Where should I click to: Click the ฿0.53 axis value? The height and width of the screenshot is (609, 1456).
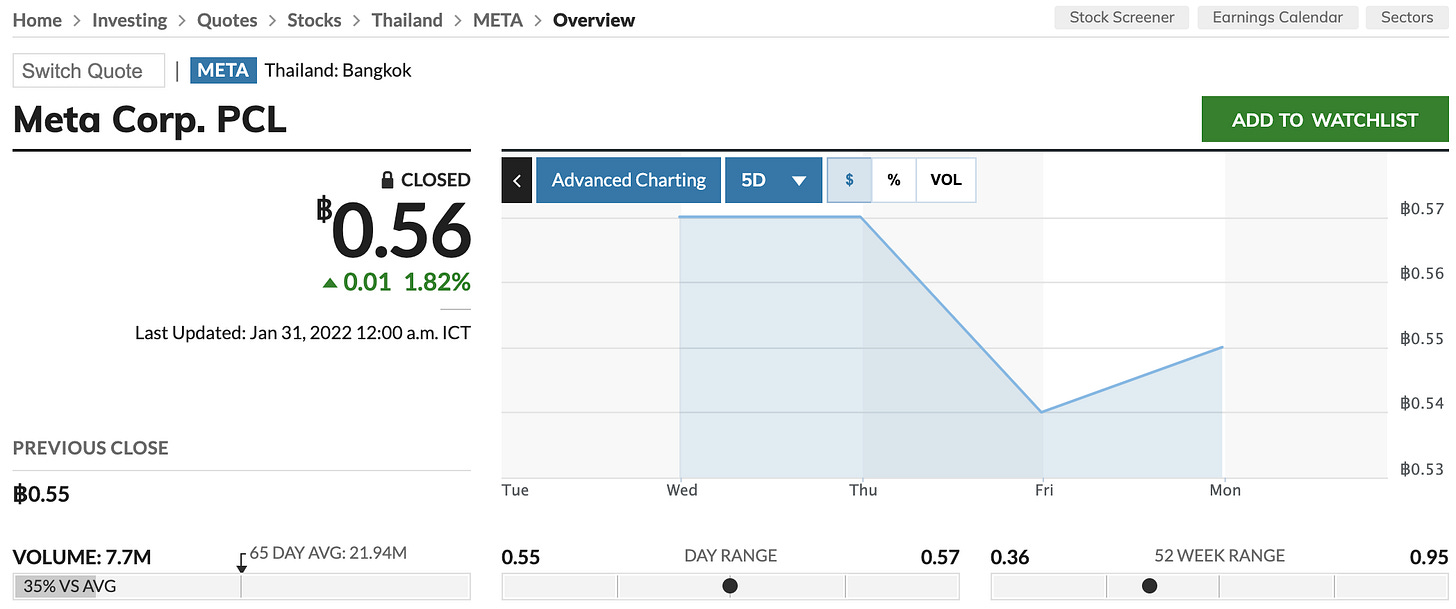[1422, 468]
